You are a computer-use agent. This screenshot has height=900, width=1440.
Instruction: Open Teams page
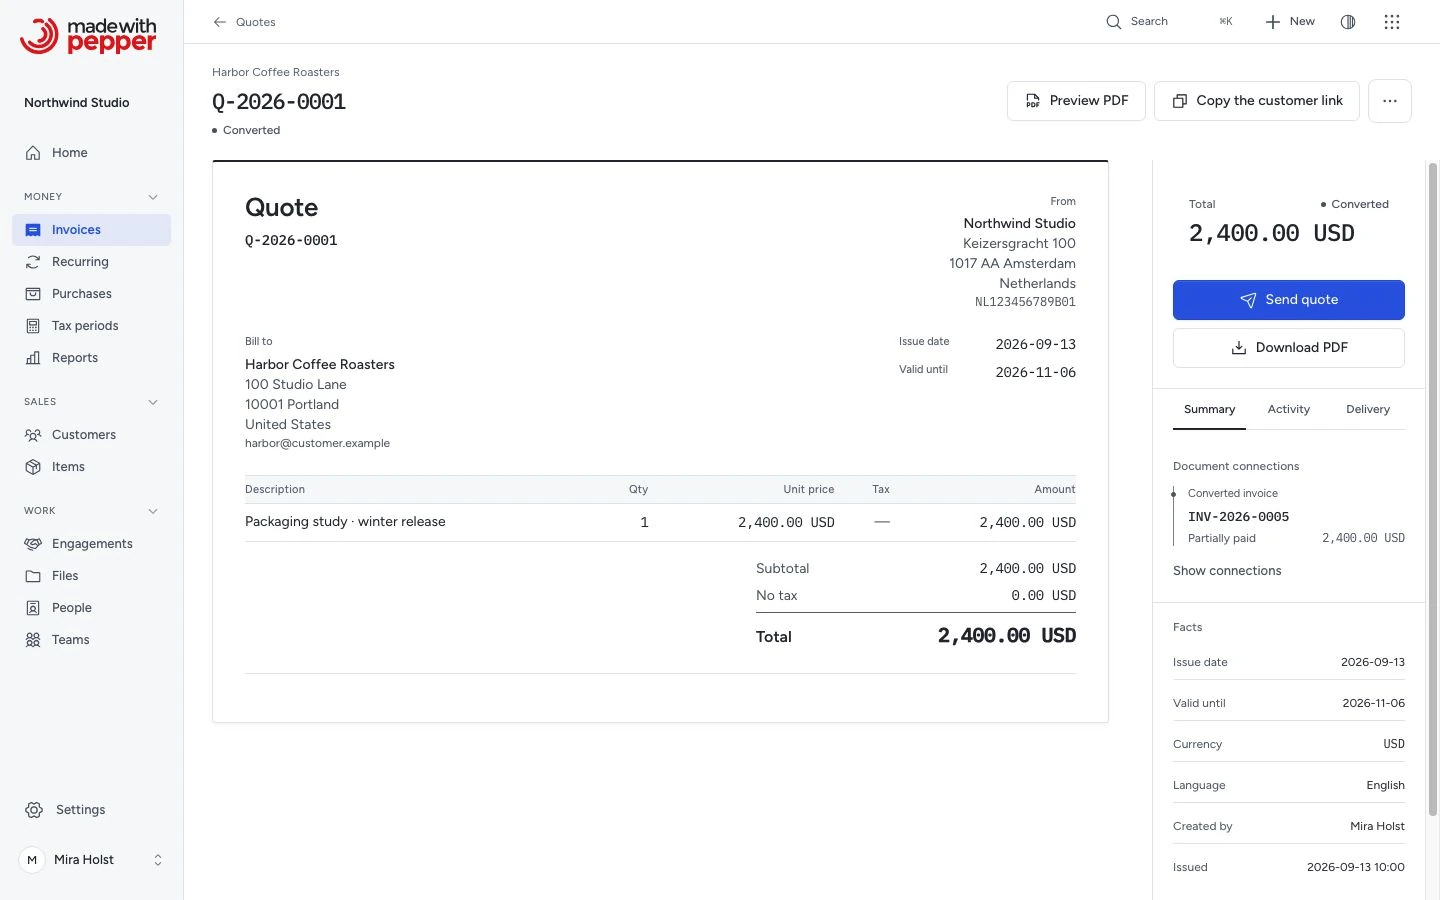91,640
